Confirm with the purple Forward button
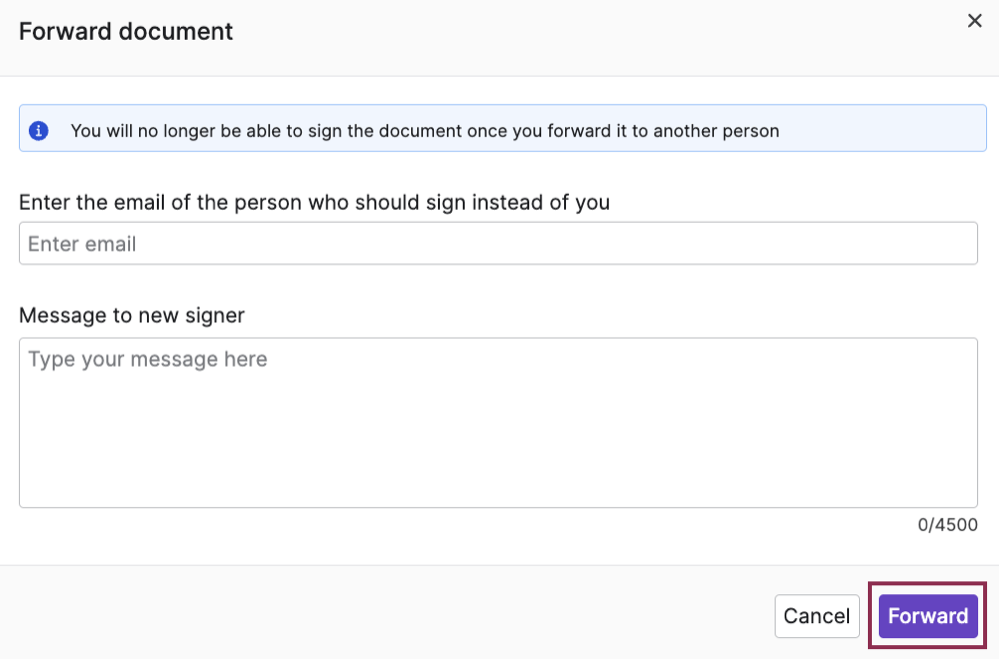The height and width of the screenshot is (659, 999). 928,616
